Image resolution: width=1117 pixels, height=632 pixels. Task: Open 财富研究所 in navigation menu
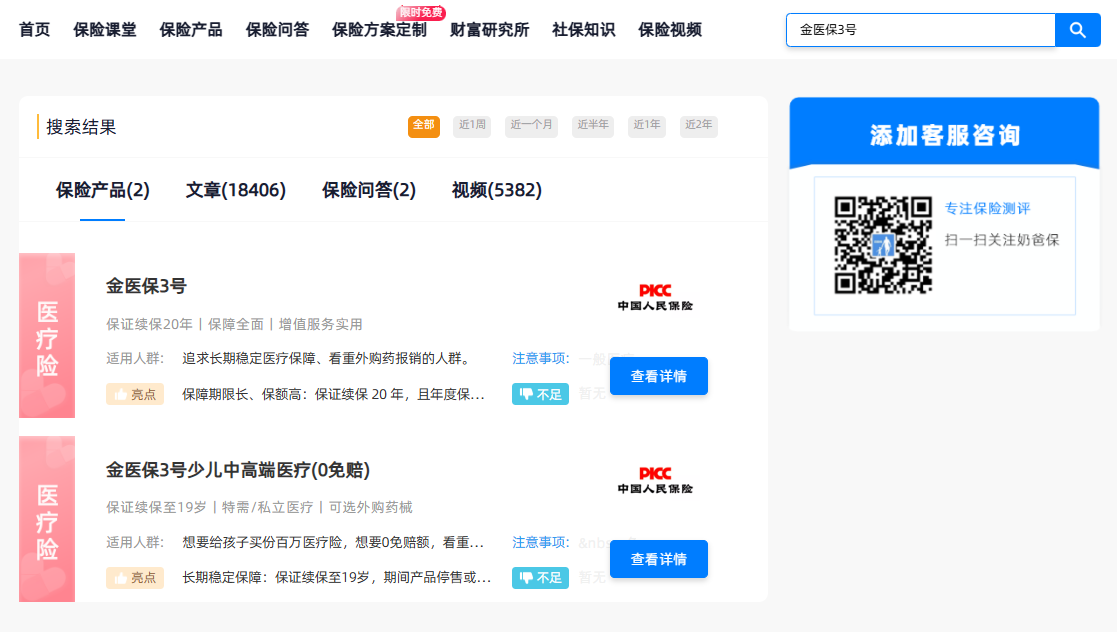pos(489,30)
